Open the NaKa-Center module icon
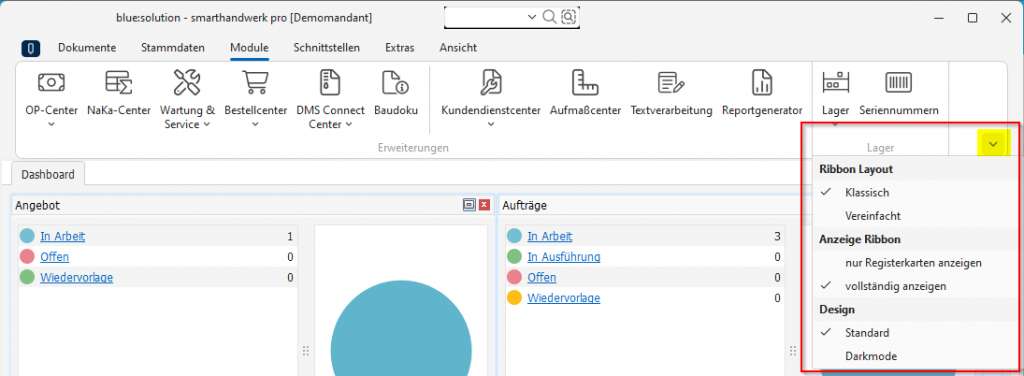The image size is (1024, 376). point(119,82)
